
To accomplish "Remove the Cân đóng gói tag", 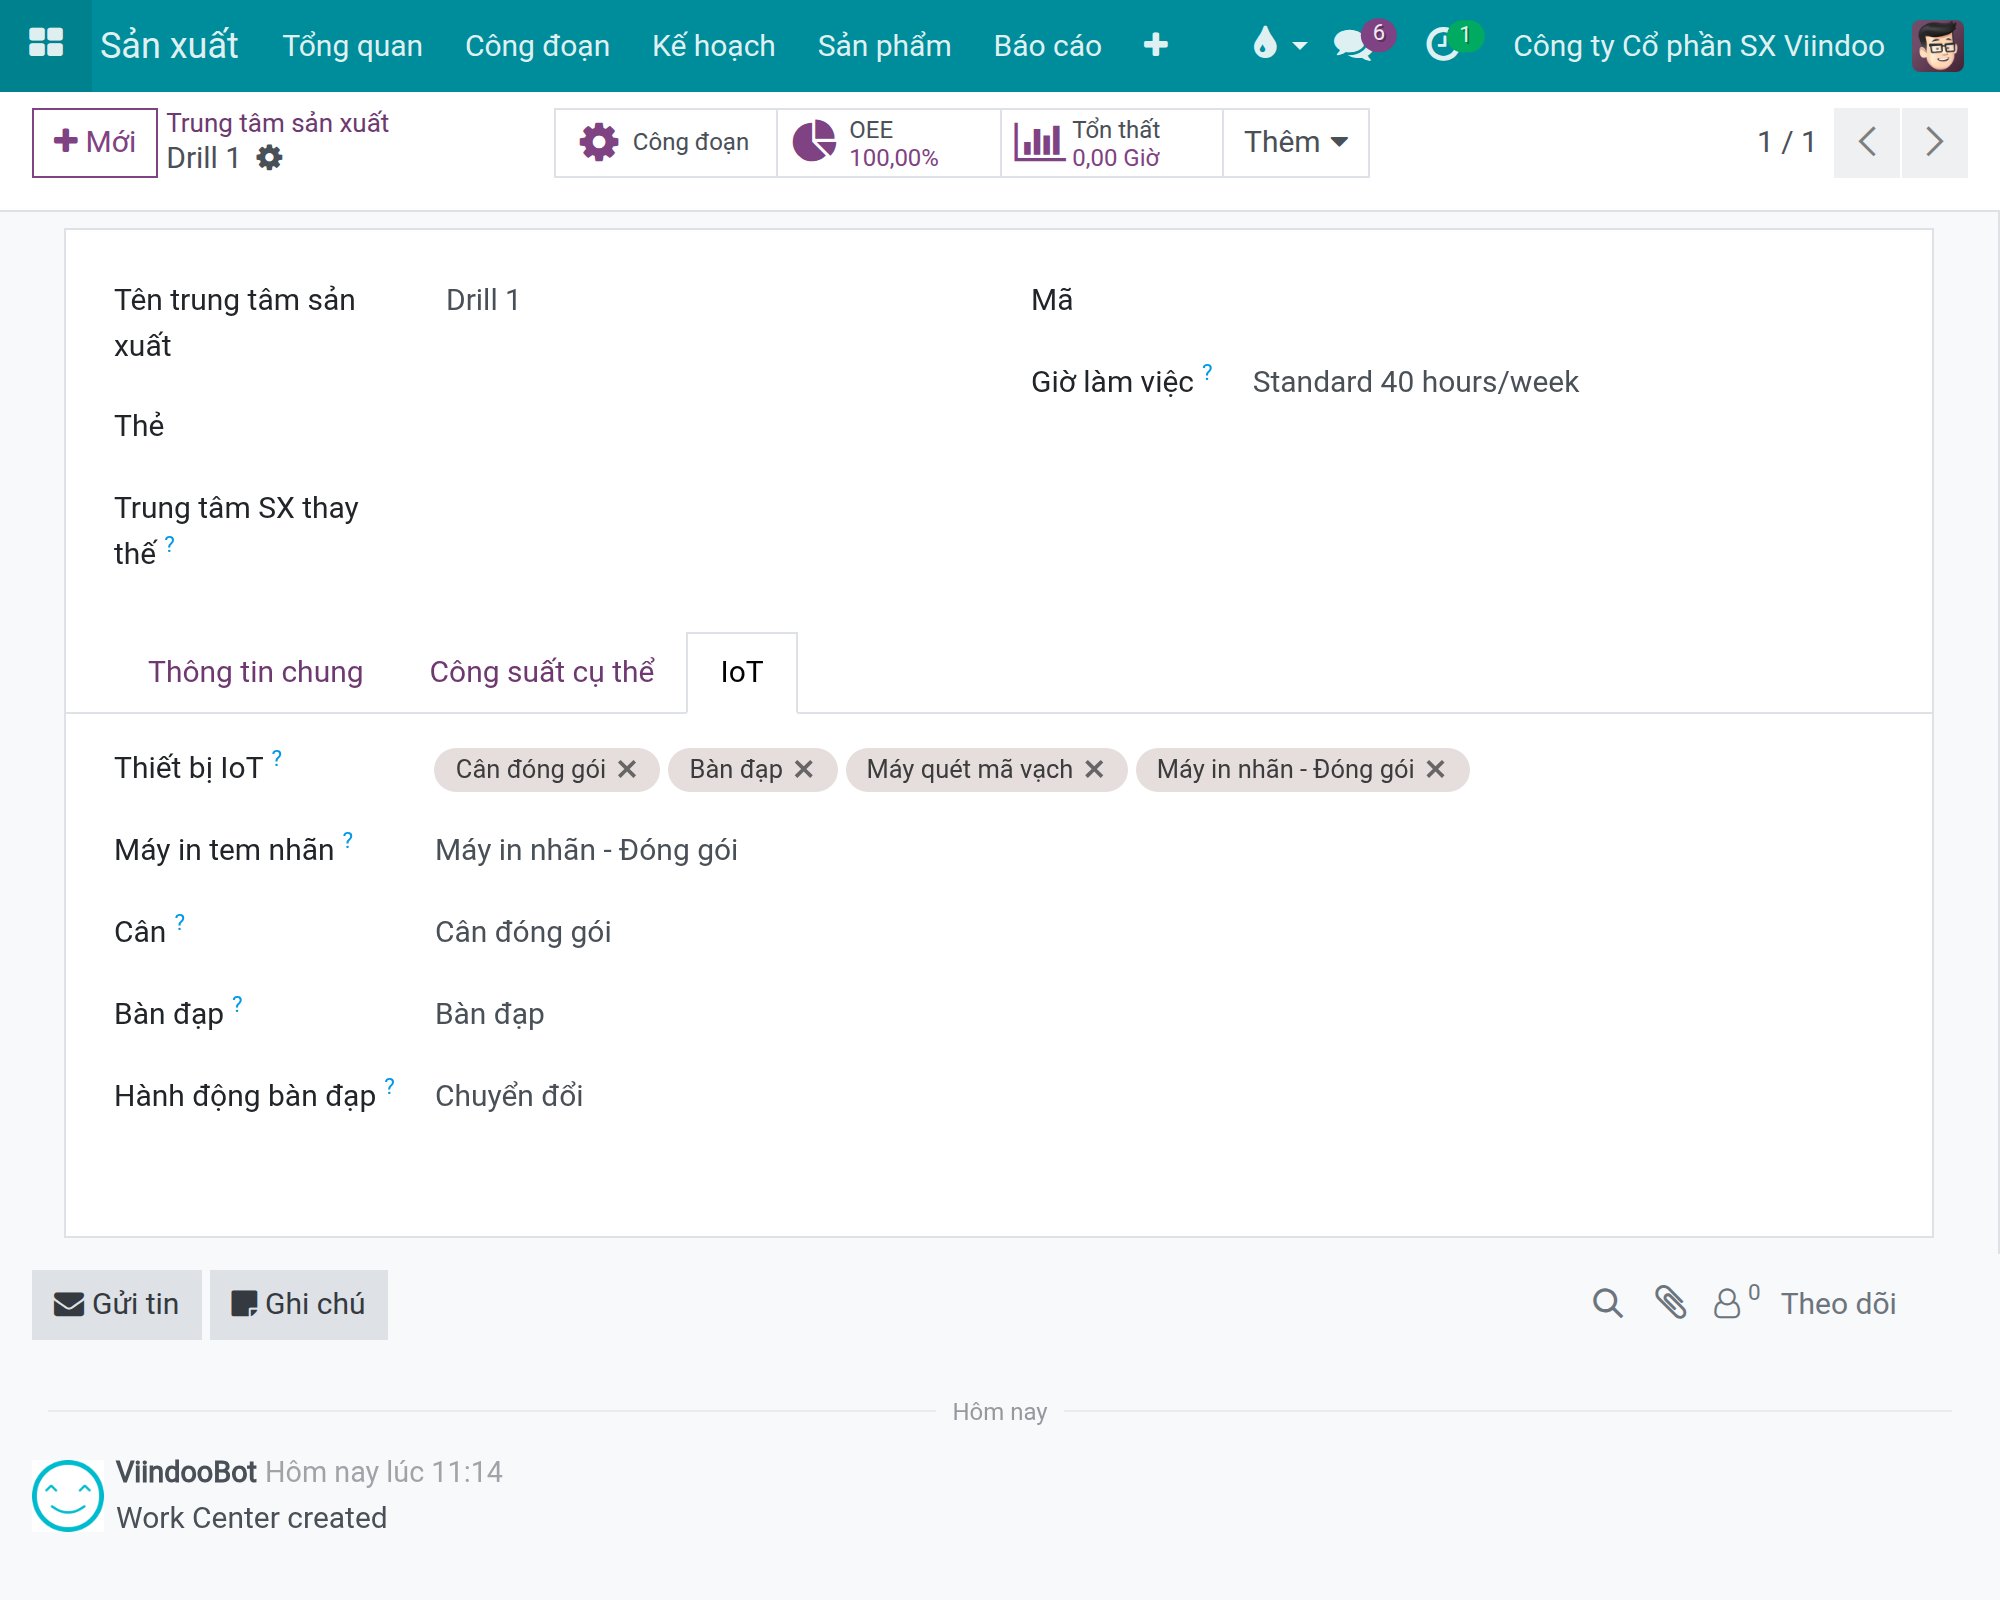I will pyautogui.click(x=627, y=769).
